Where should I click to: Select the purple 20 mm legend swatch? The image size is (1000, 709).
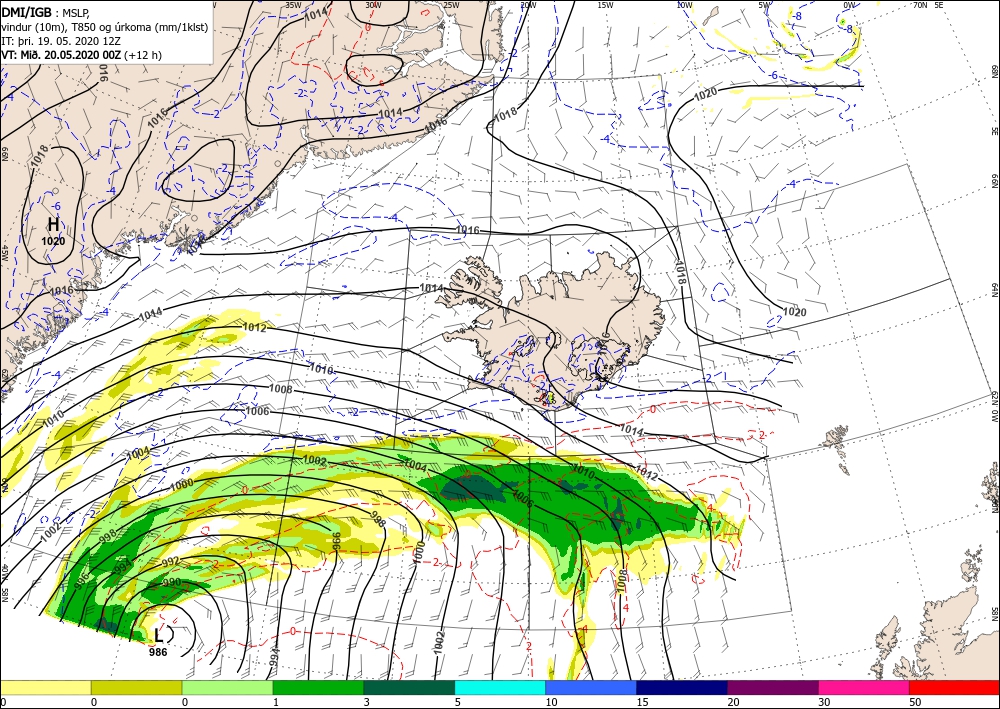[772, 687]
